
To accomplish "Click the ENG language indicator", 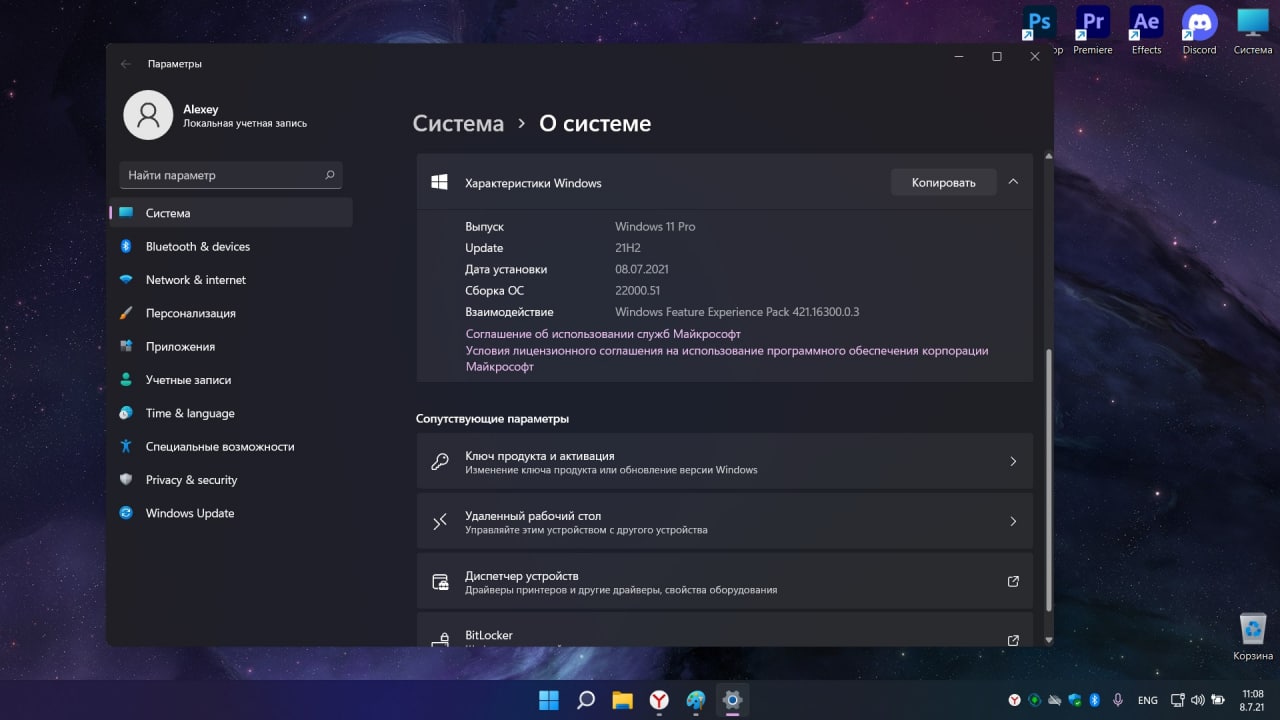I will (1148, 700).
